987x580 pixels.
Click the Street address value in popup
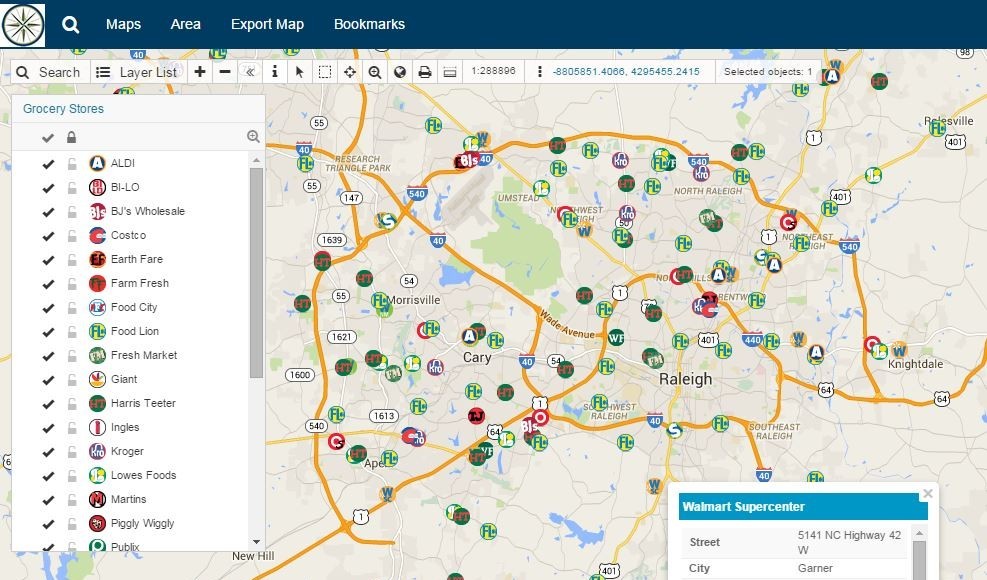point(849,542)
